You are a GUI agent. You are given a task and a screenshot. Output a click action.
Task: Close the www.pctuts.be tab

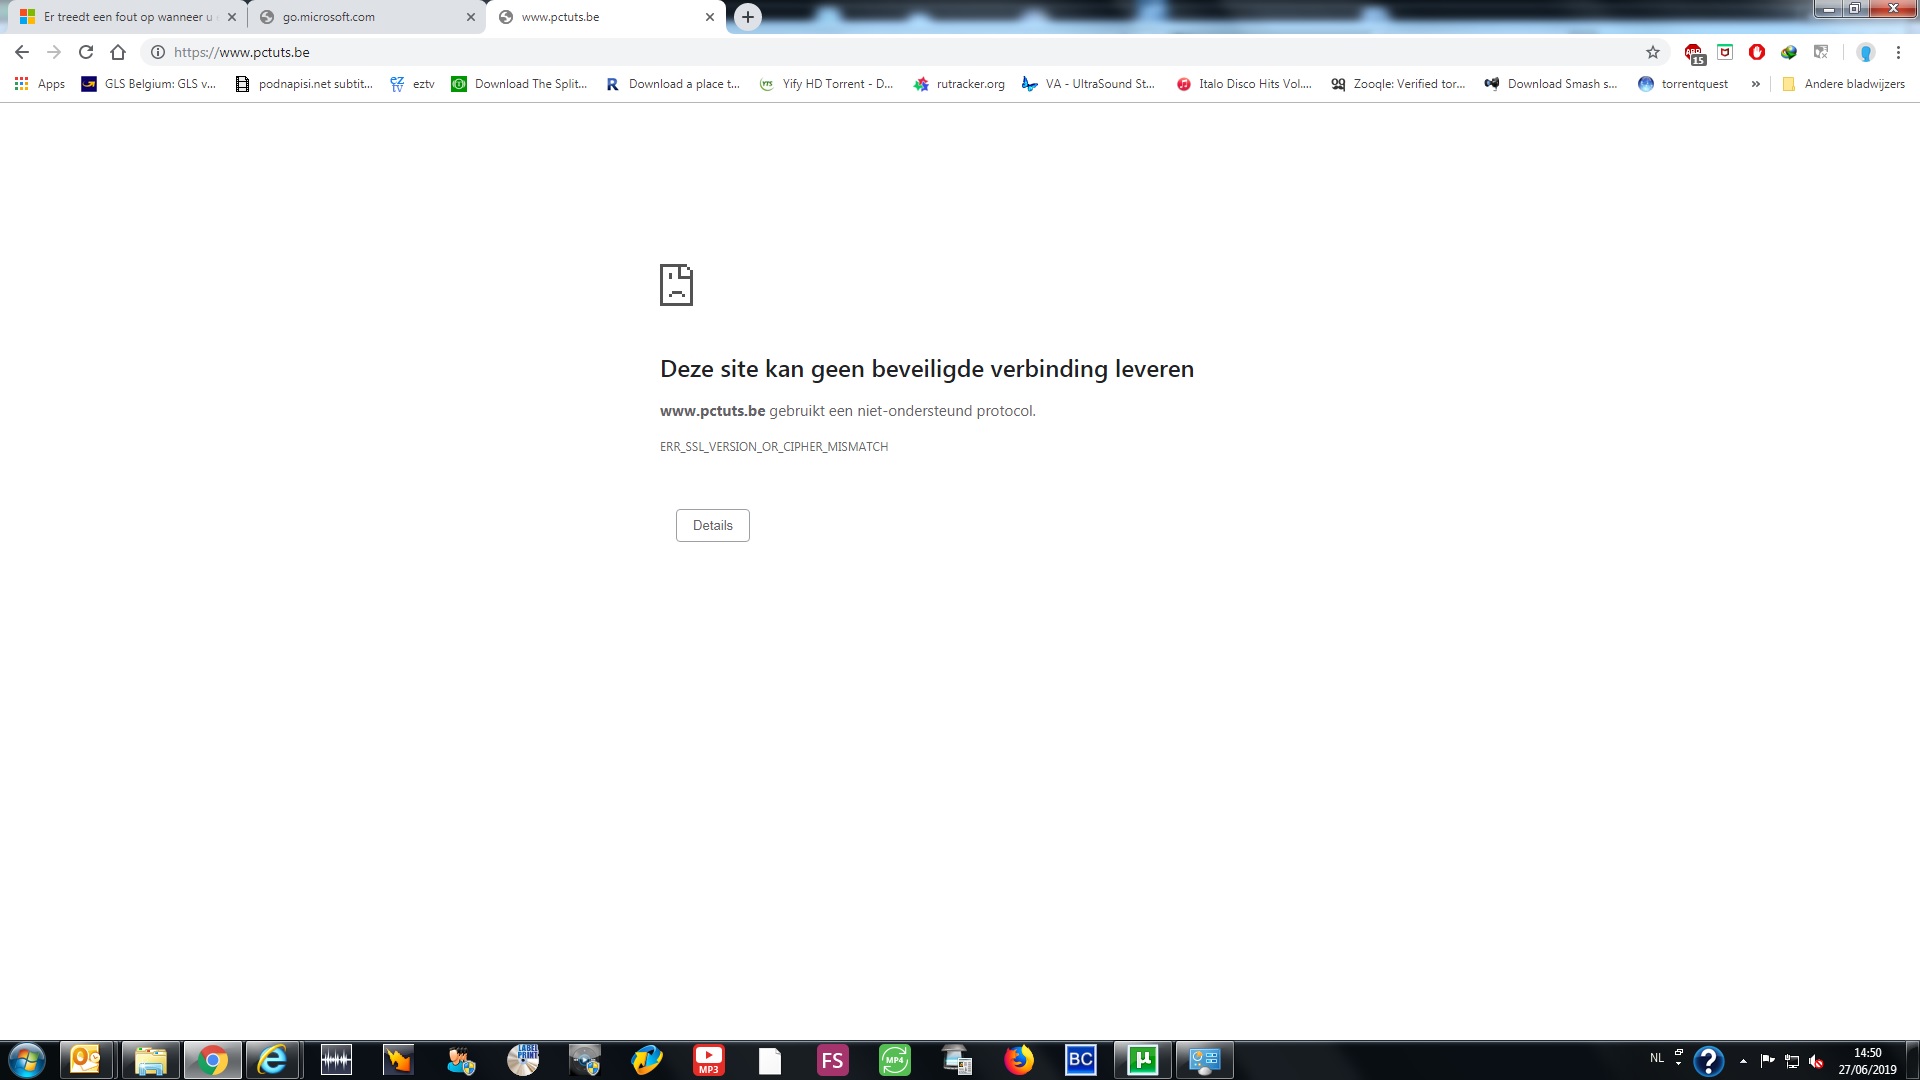click(x=710, y=17)
